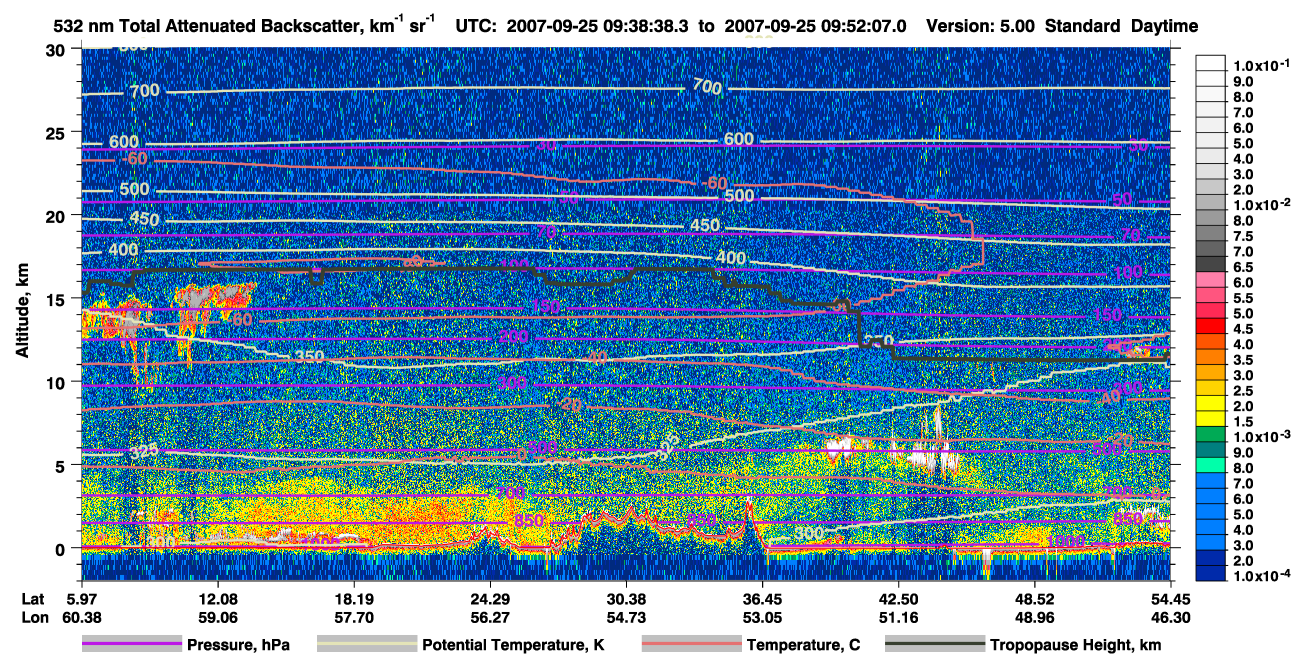Click colorbar label '1.5'

coord(1242,423)
